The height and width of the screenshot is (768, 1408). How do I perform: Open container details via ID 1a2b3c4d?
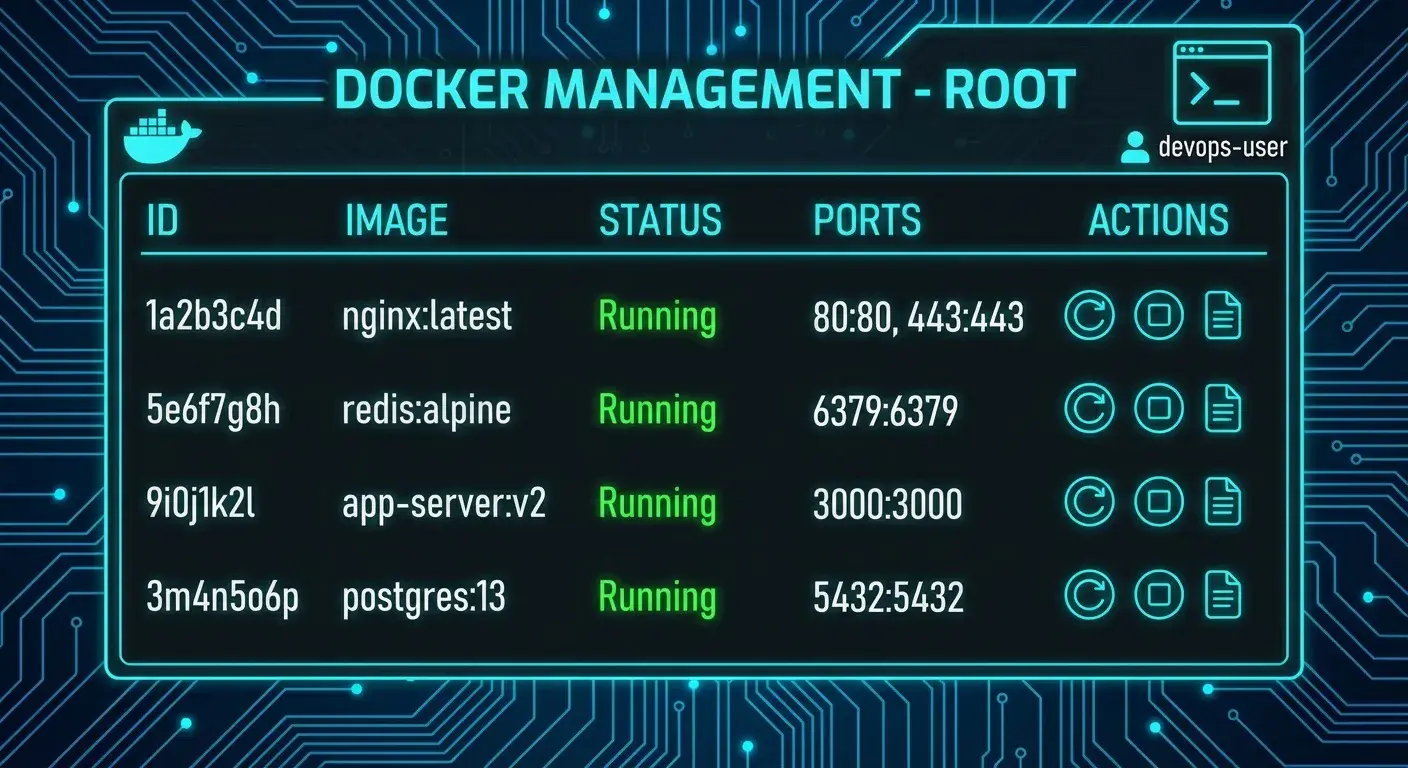(x=214, y=316)
